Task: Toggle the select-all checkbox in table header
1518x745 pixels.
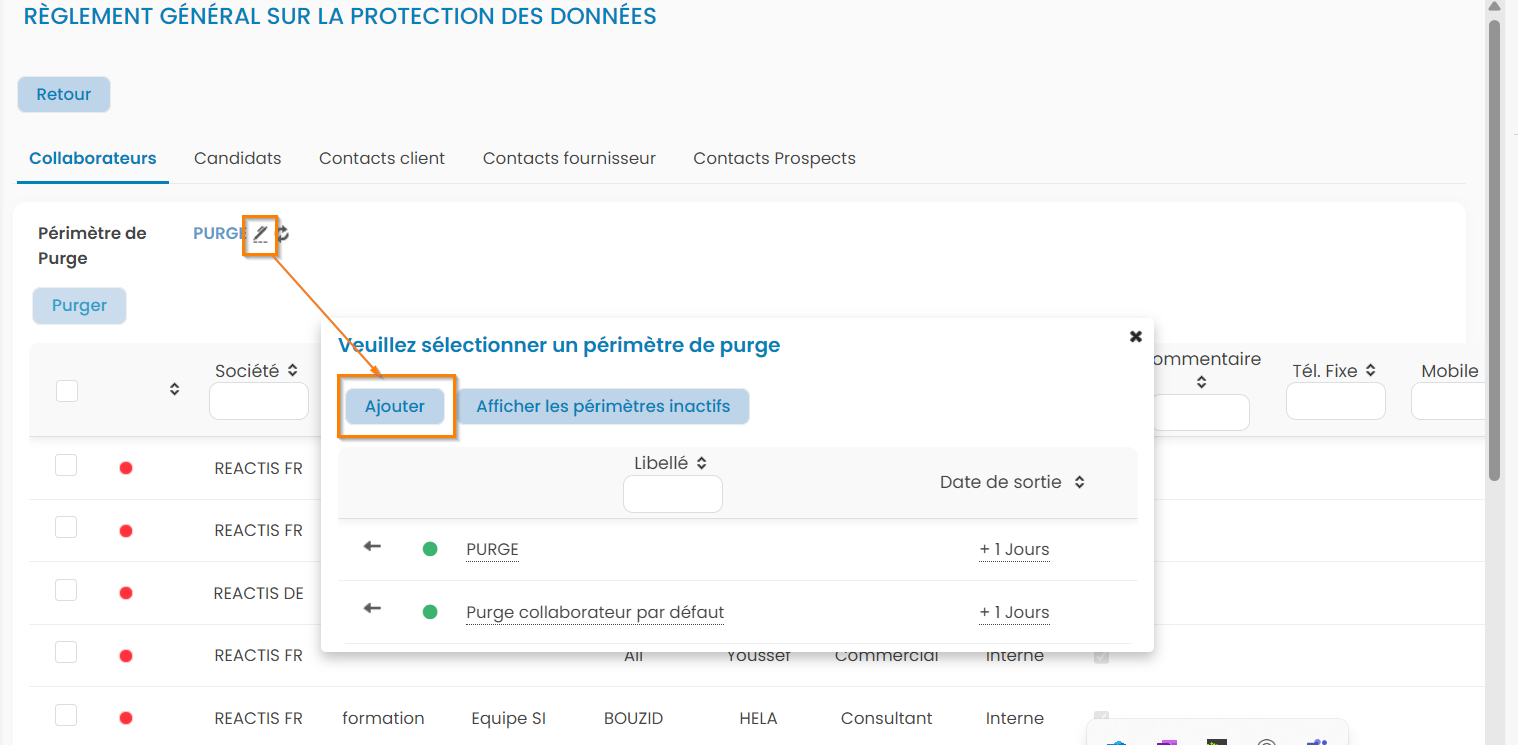Action: click(x=67, y=390)
